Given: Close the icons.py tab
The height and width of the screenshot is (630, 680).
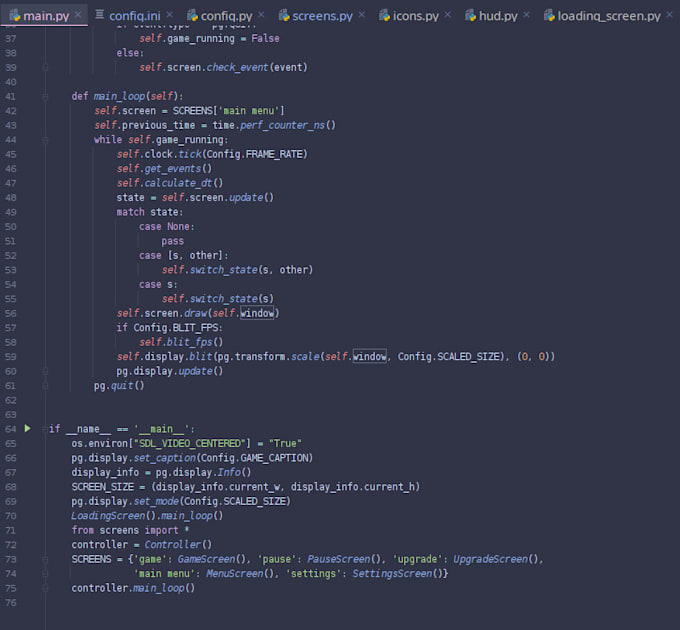Looking at the screenshot, I should (448, 15).
